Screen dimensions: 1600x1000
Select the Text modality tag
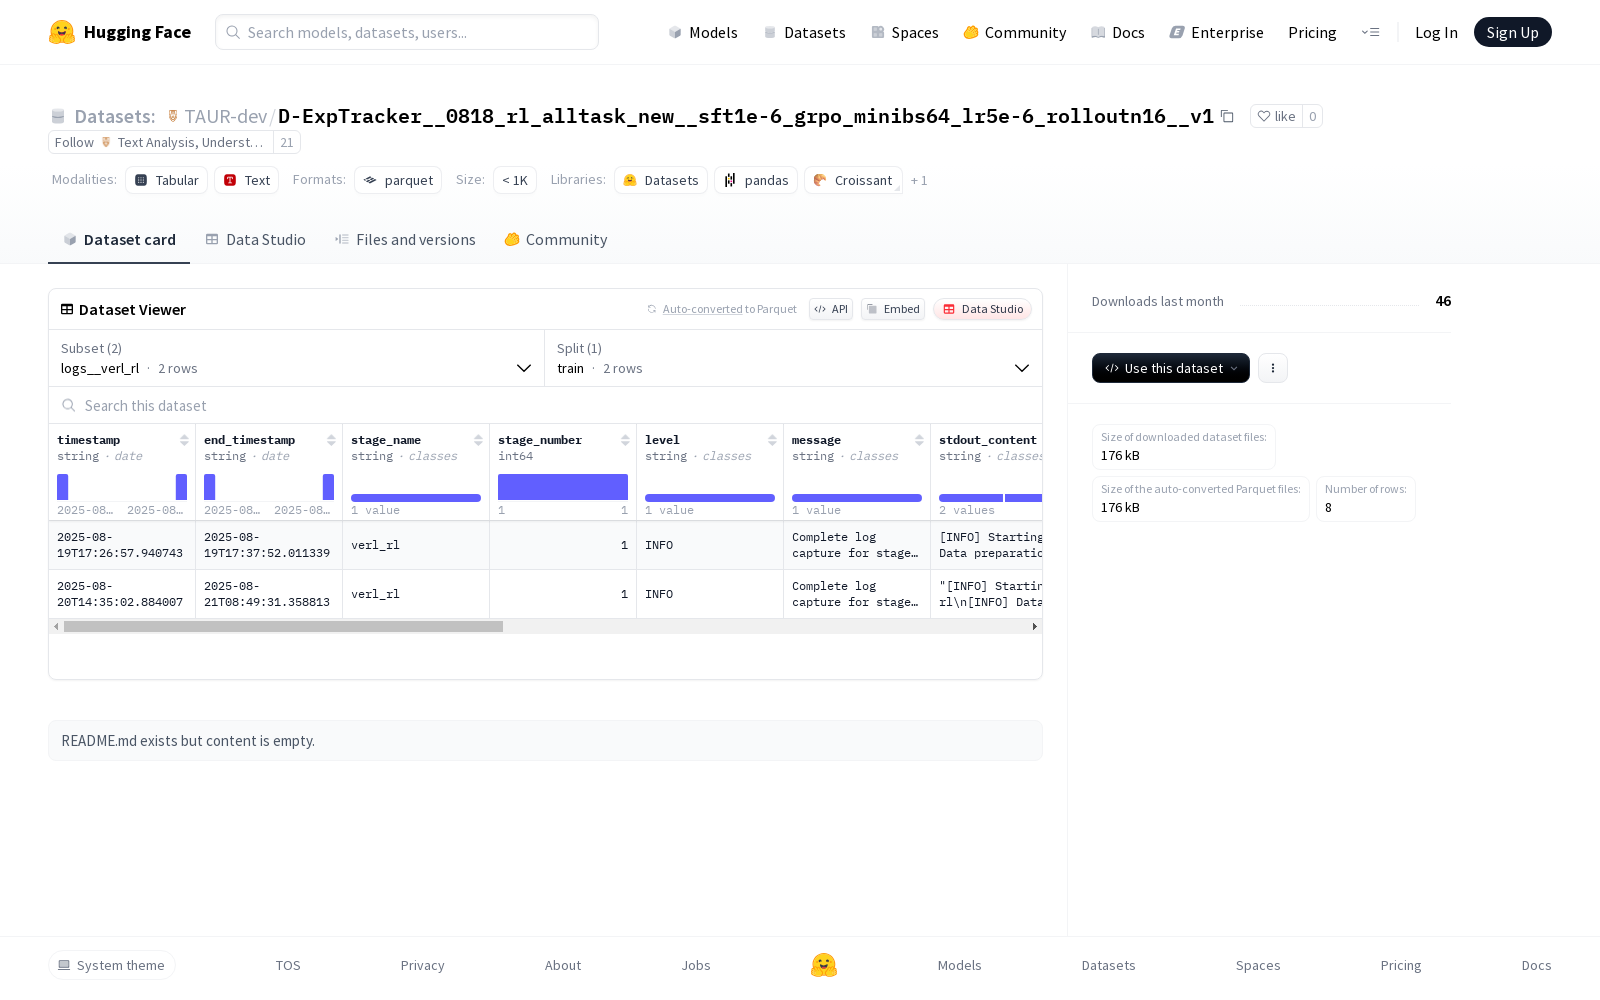[x=246, y=180]
